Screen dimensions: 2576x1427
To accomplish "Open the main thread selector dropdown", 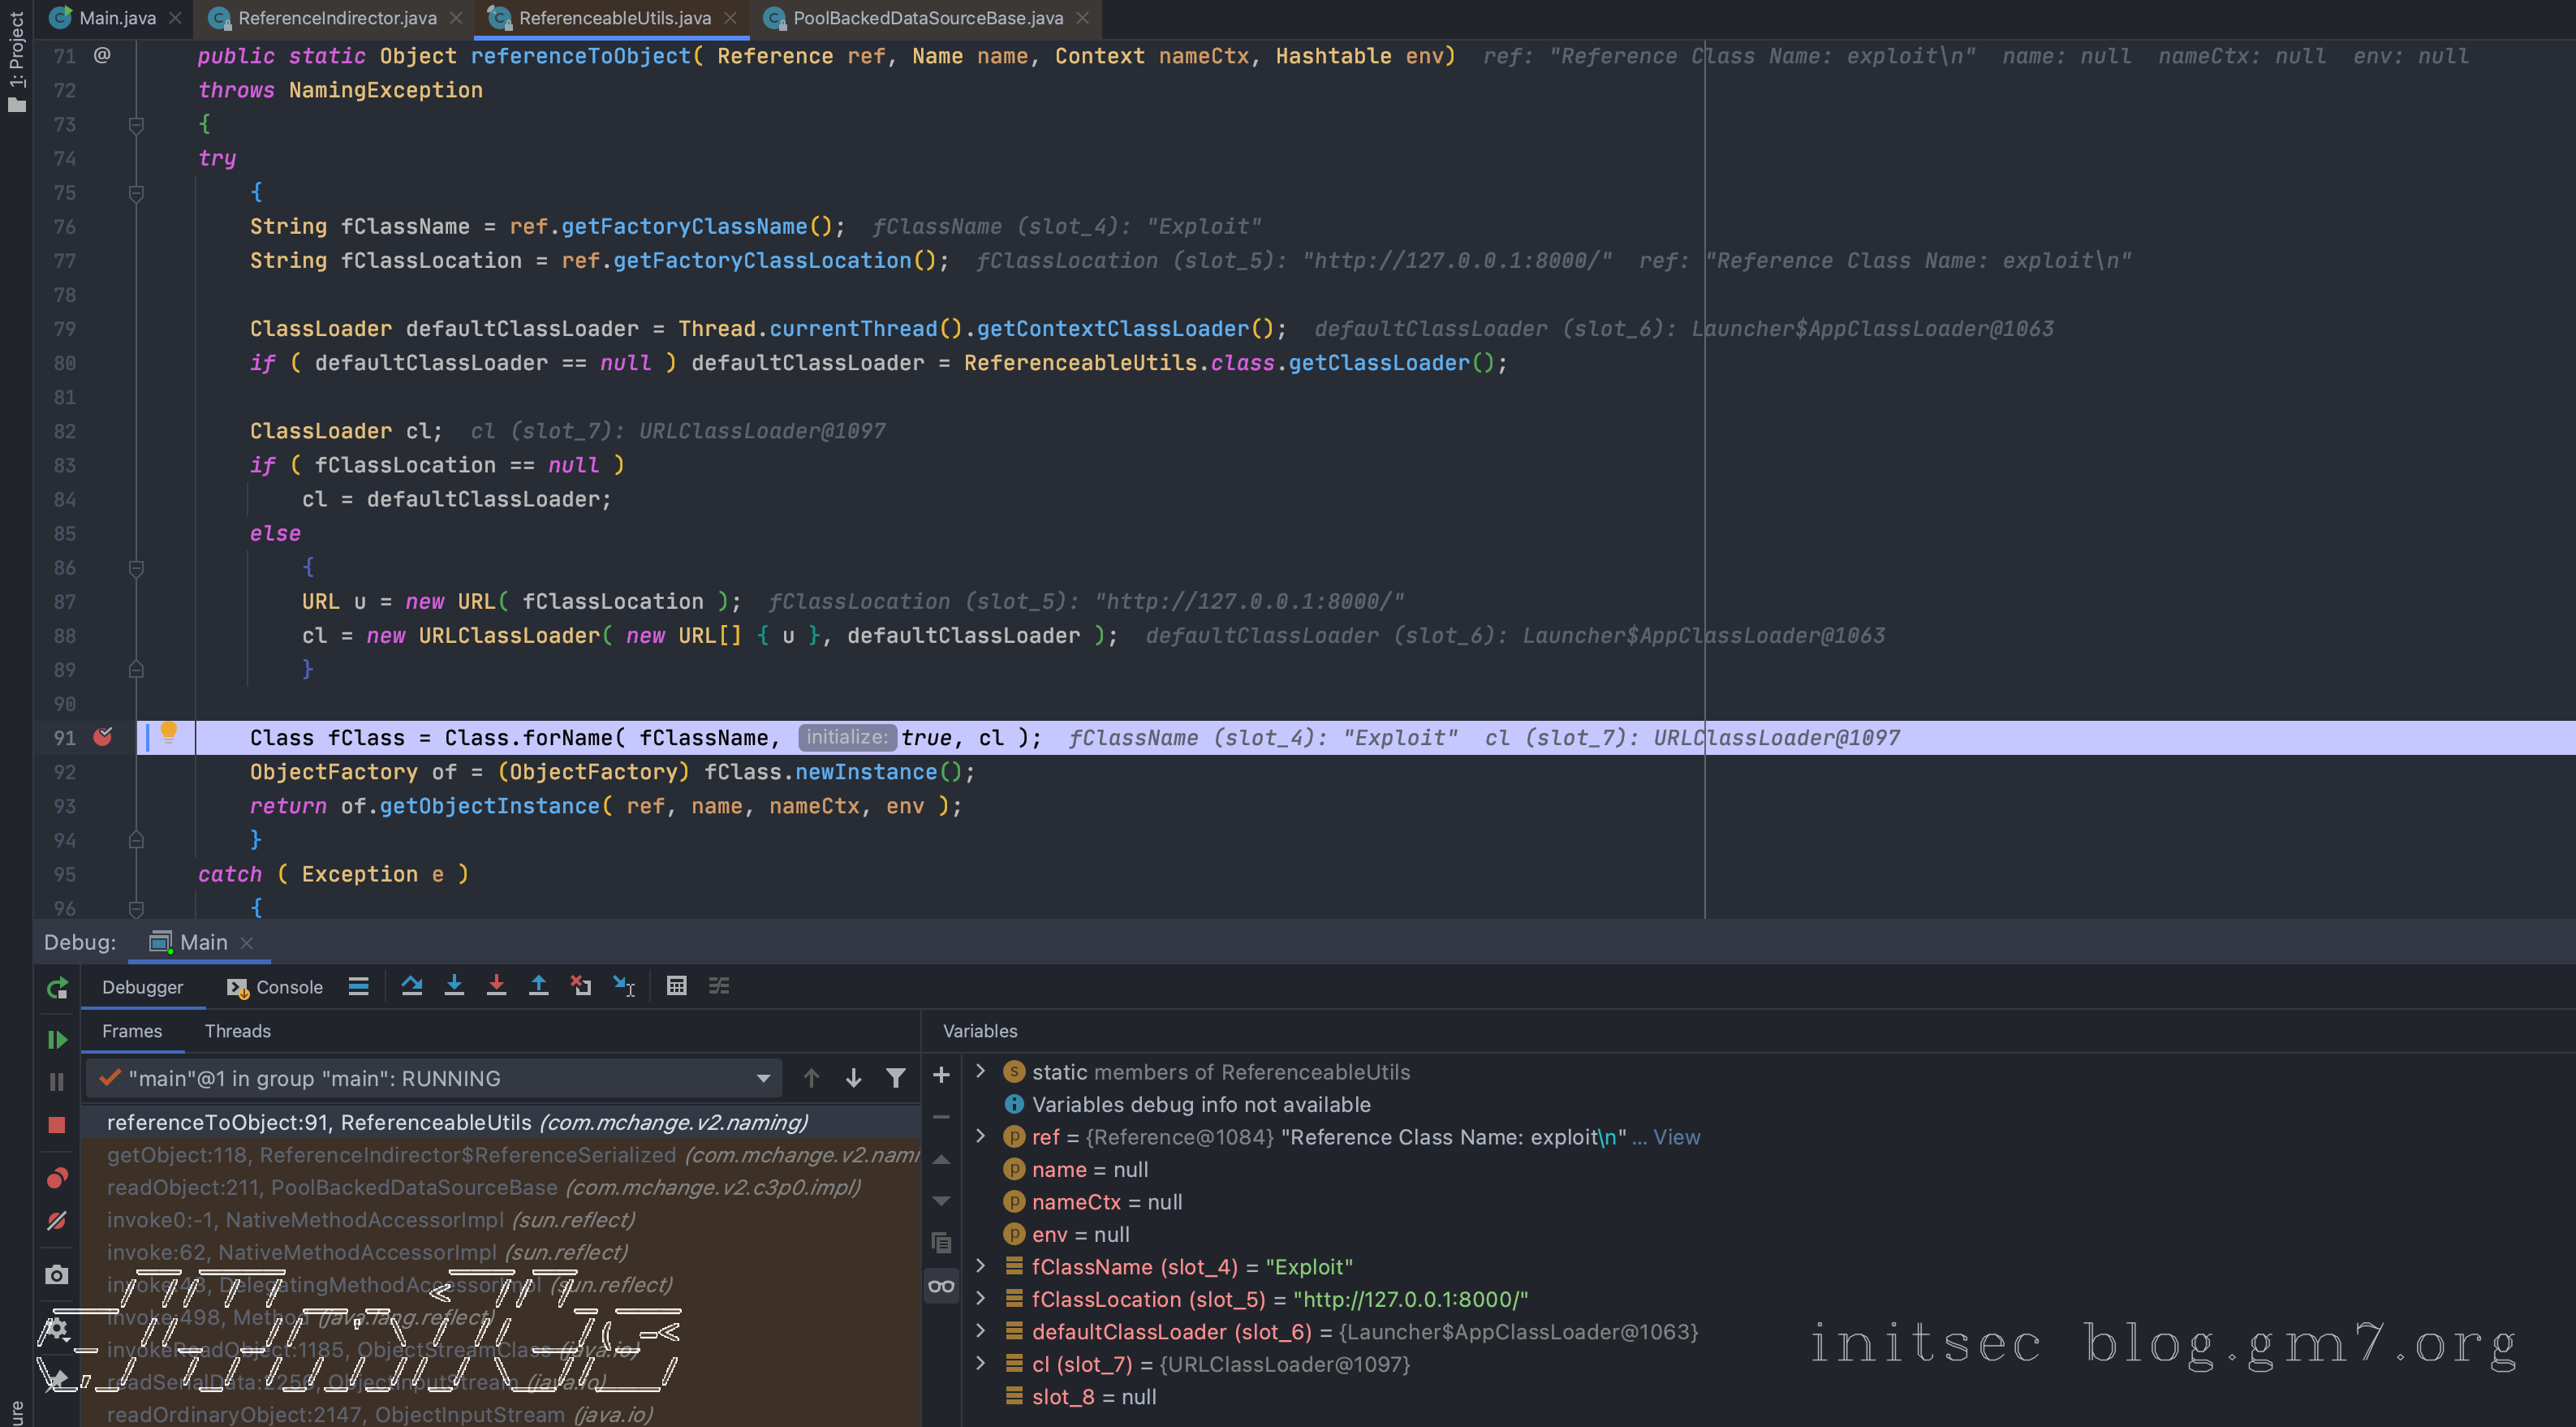I will pyautogui.click(x=763, y=1078).
